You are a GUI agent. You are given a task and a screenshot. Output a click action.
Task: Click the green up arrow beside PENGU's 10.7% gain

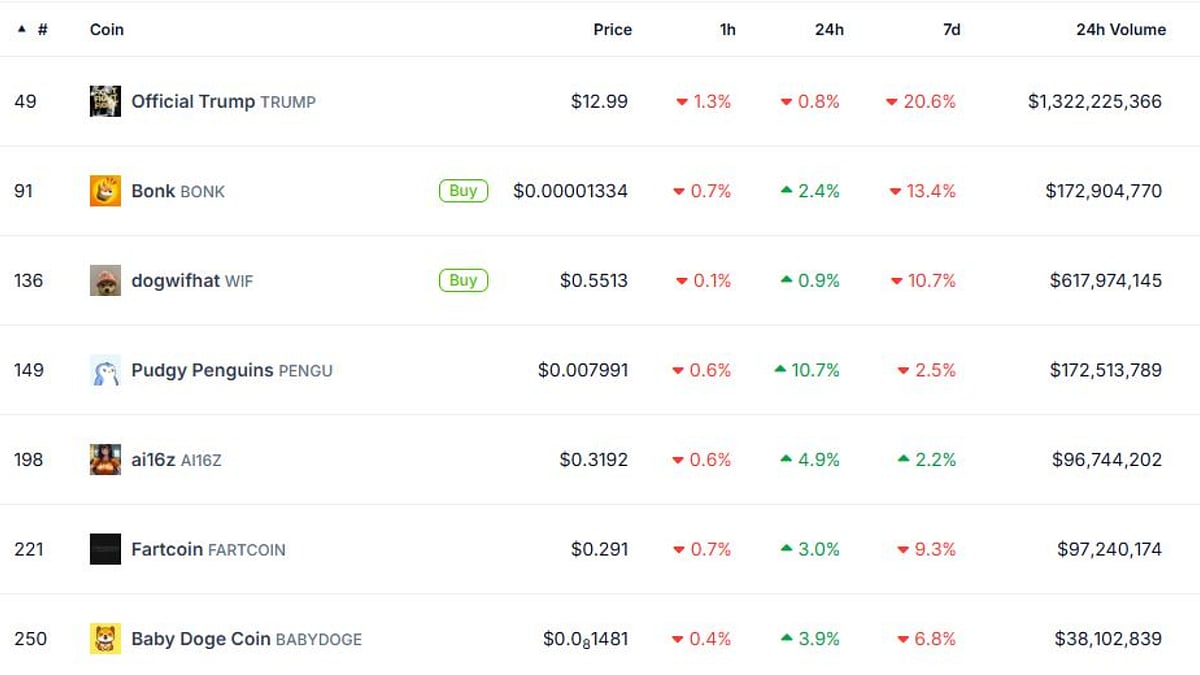click(781, 370)
